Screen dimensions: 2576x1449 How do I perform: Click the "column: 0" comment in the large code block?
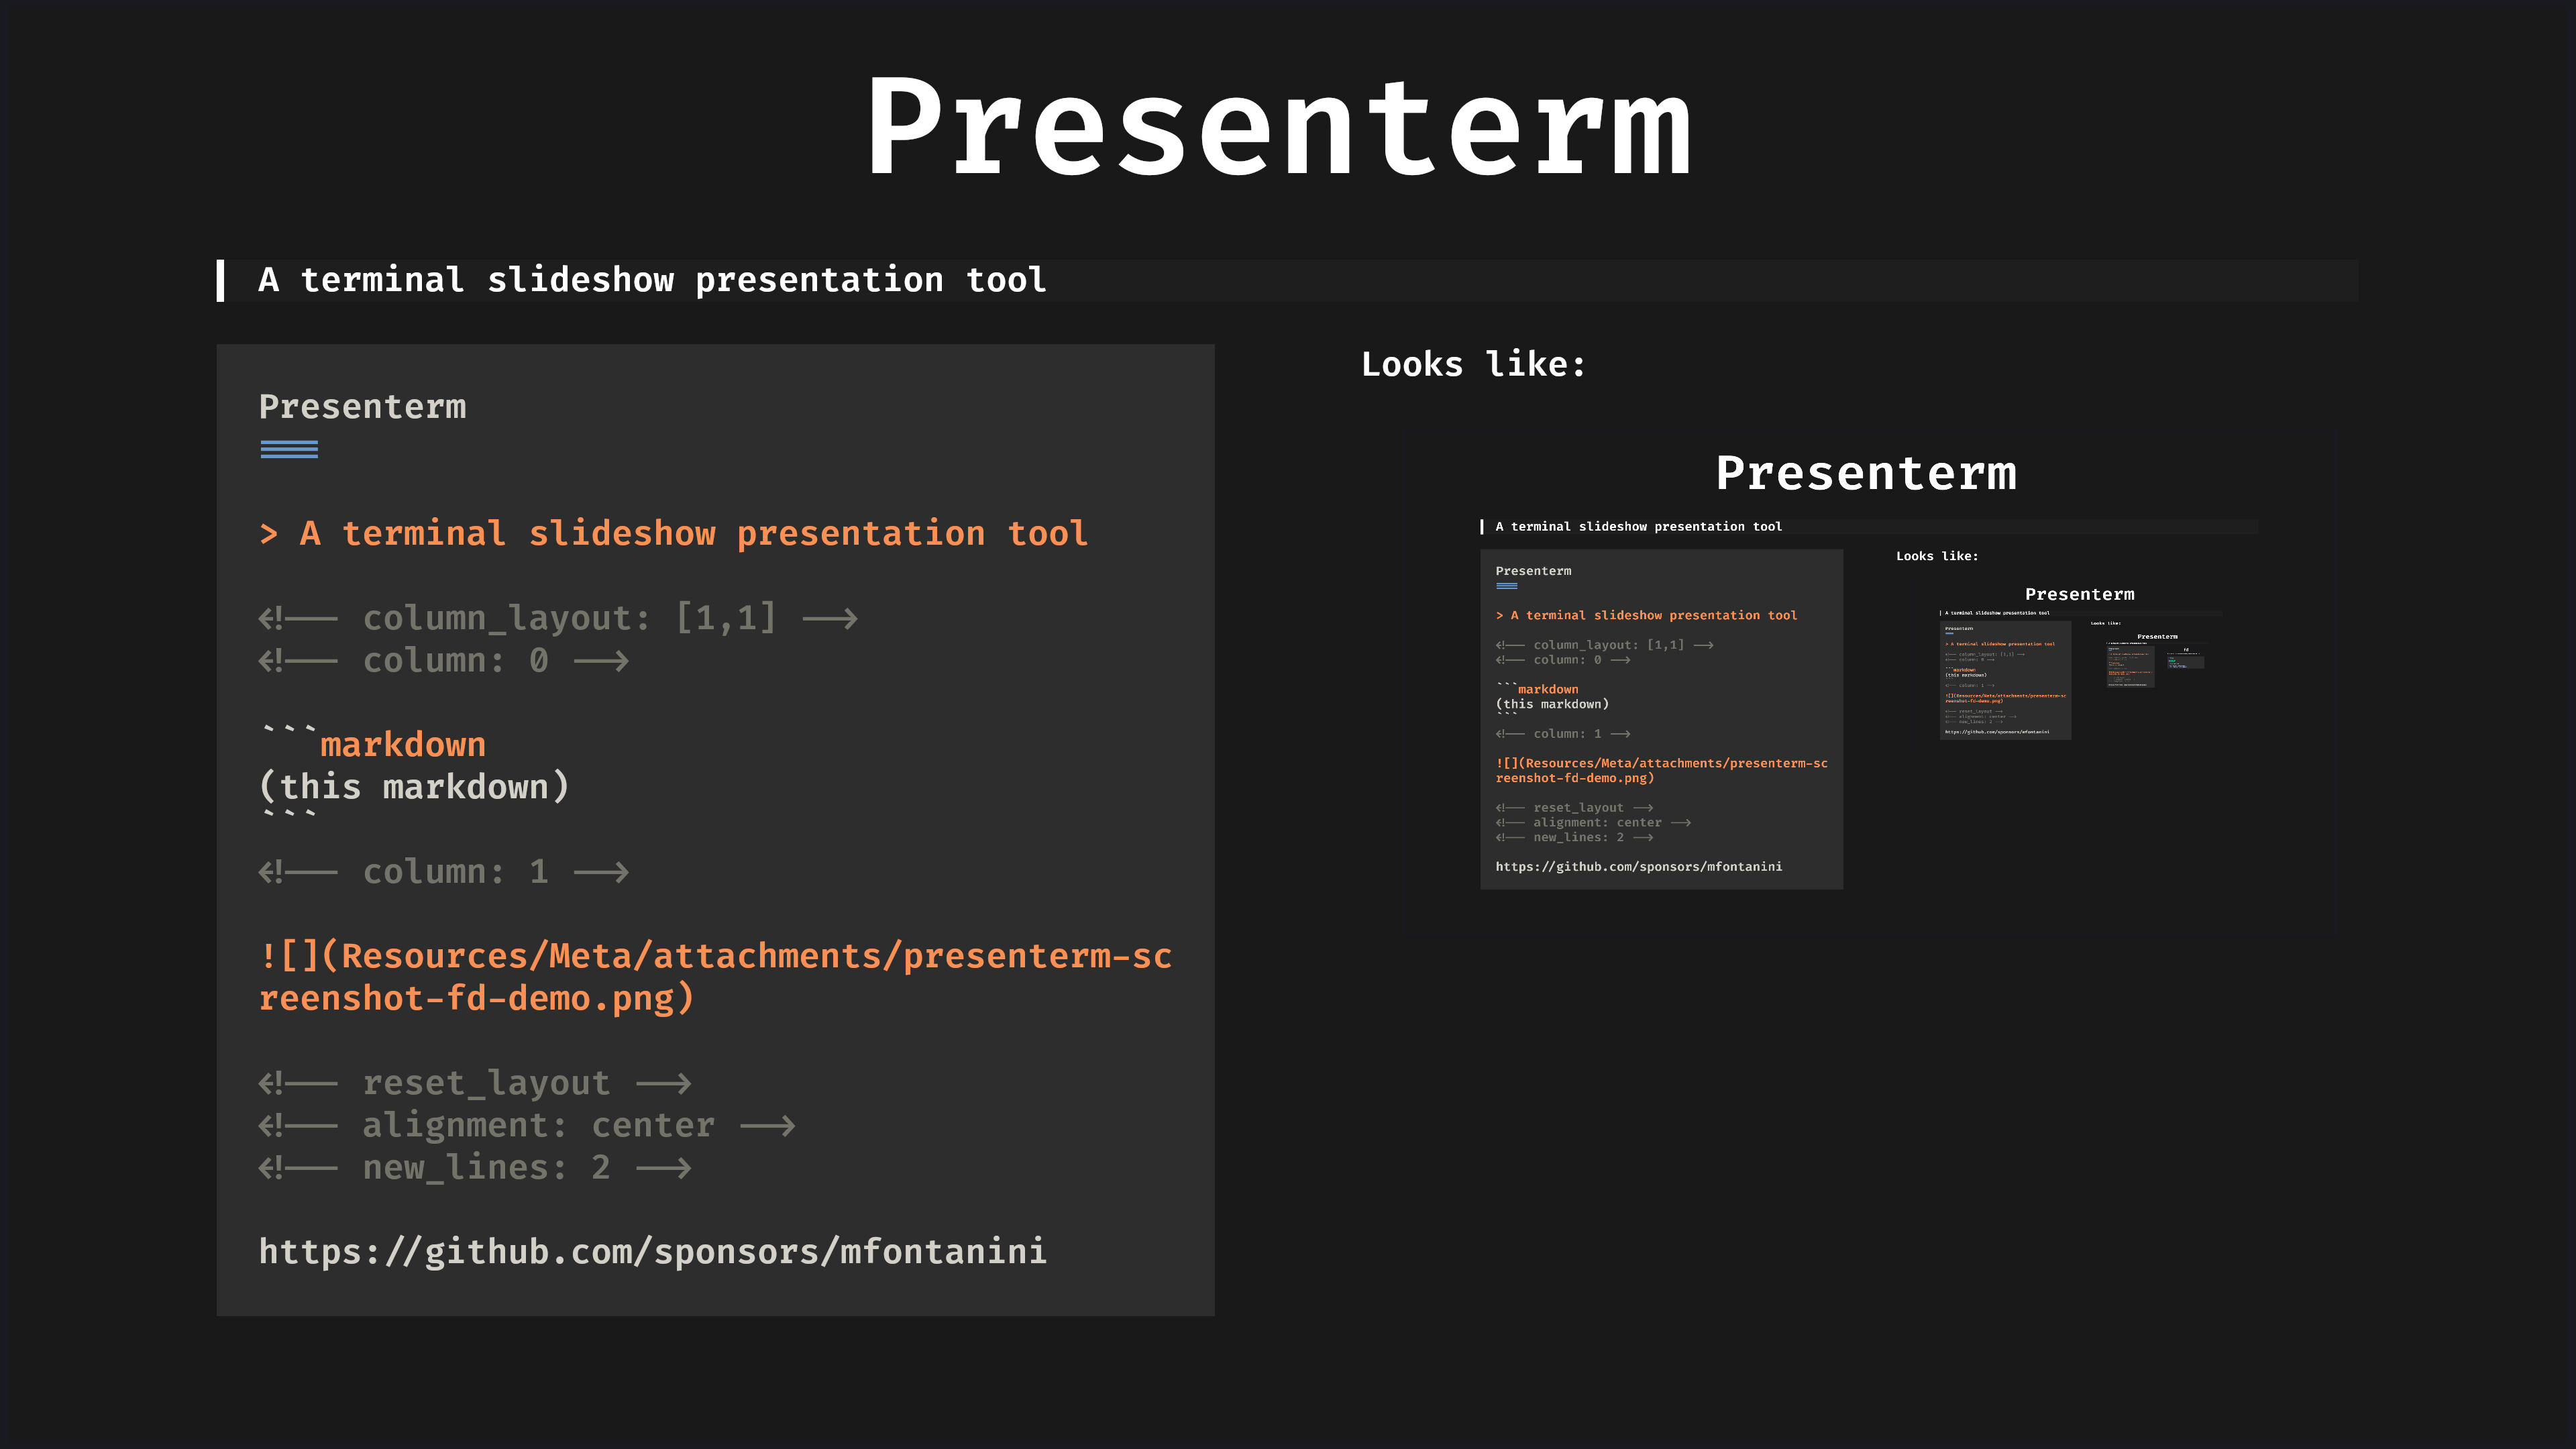click(444, 660)
